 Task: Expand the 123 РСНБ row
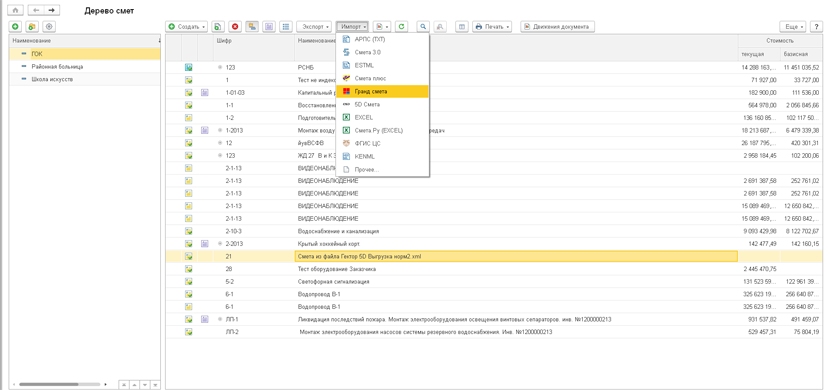220,67
